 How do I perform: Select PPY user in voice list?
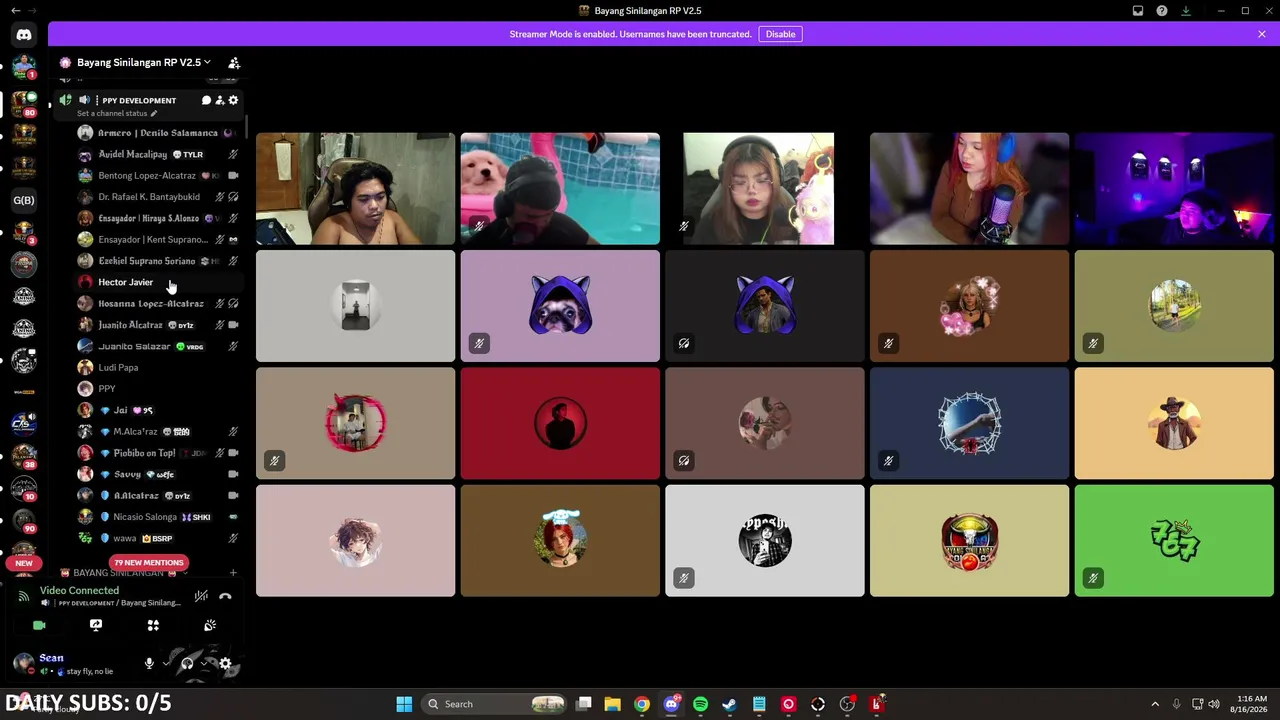click(158, 389)
